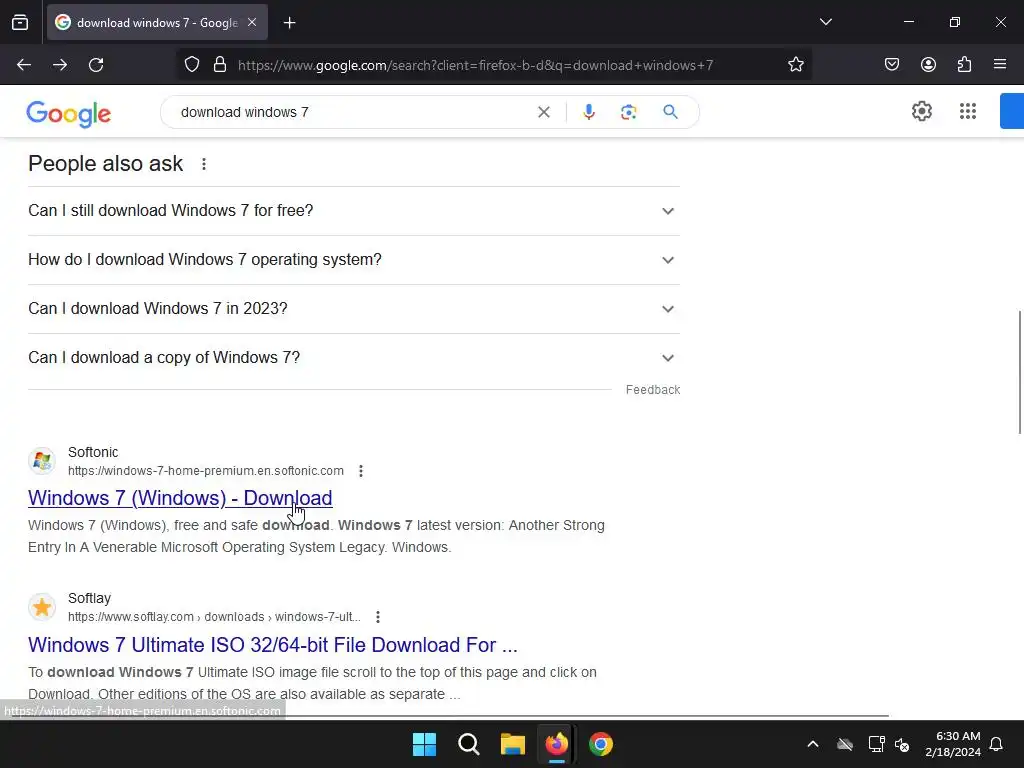Open Softonic result favicon

pyautogui.click(x=42, y=461)
